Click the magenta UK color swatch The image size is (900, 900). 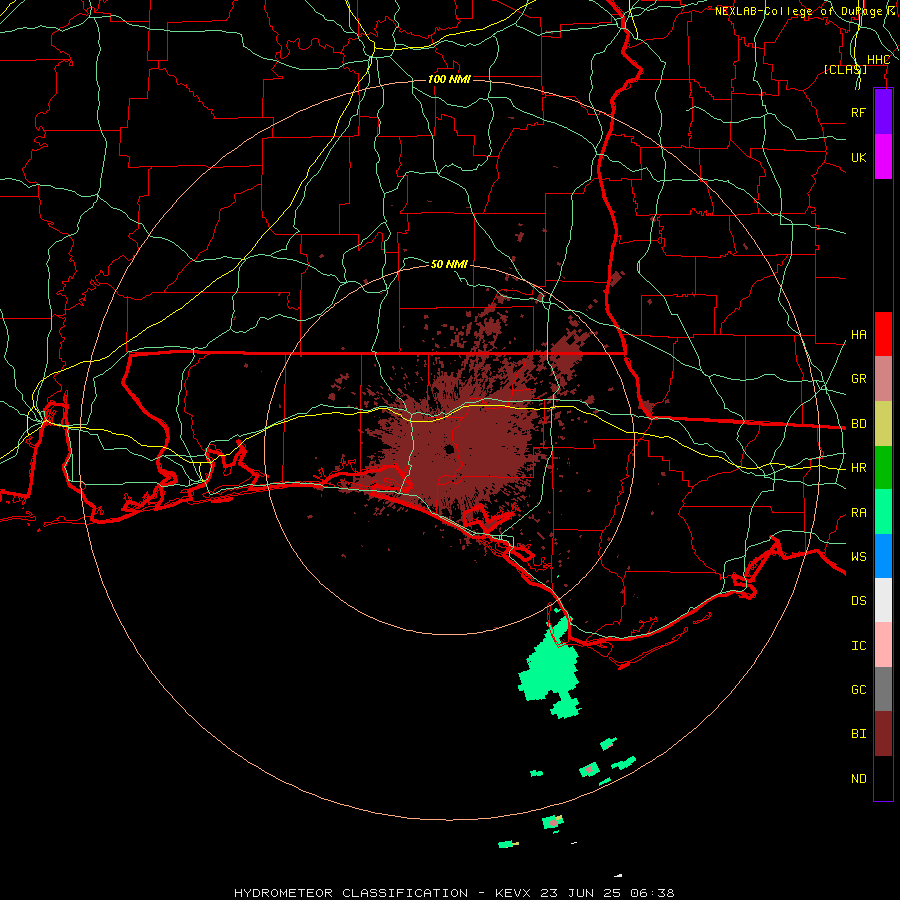(x=883, y=157)
